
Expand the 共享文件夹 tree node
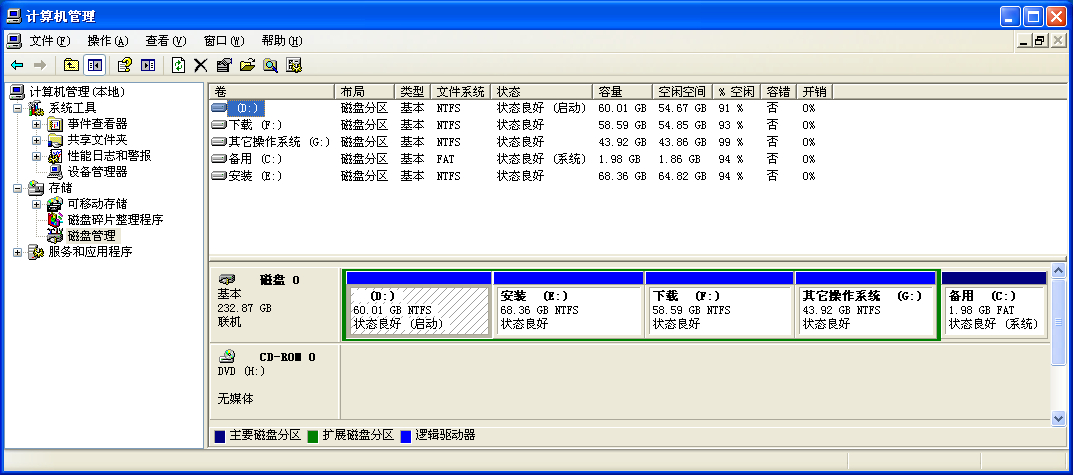[x=36, y=140]
